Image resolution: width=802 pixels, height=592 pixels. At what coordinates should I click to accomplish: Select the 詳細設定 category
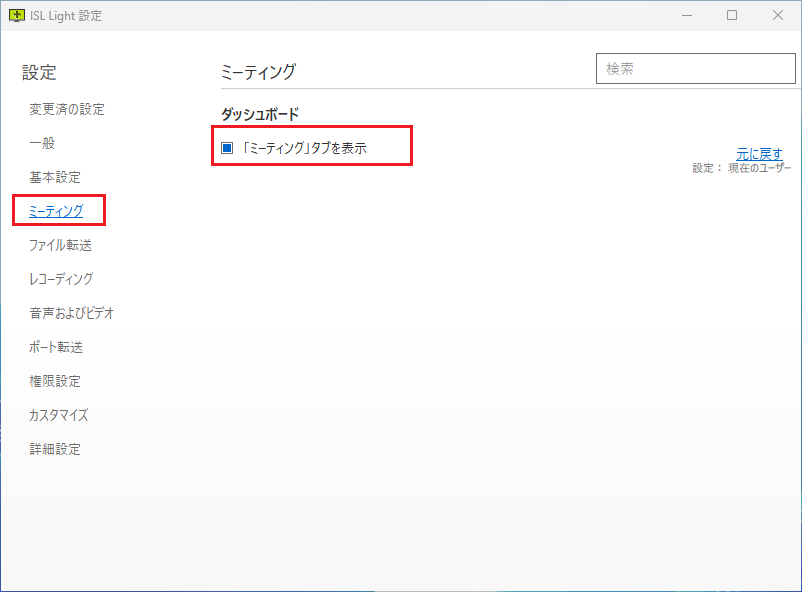[x=55, y=449]
